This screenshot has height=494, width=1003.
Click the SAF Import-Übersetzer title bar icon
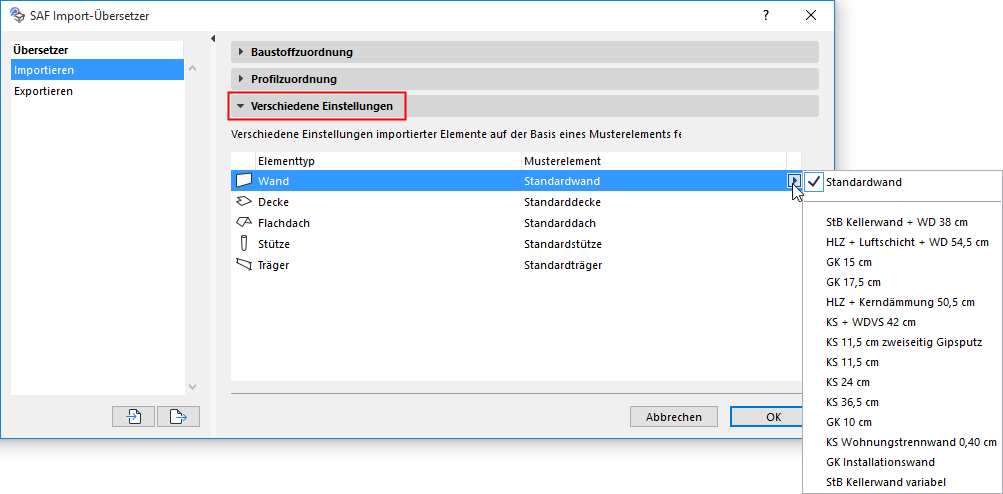(17, 15)
